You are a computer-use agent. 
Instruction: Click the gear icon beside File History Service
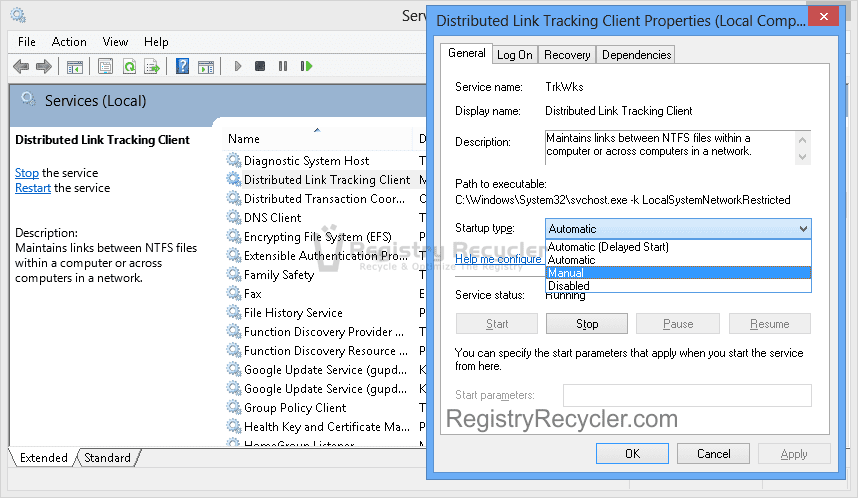(234, 312)
